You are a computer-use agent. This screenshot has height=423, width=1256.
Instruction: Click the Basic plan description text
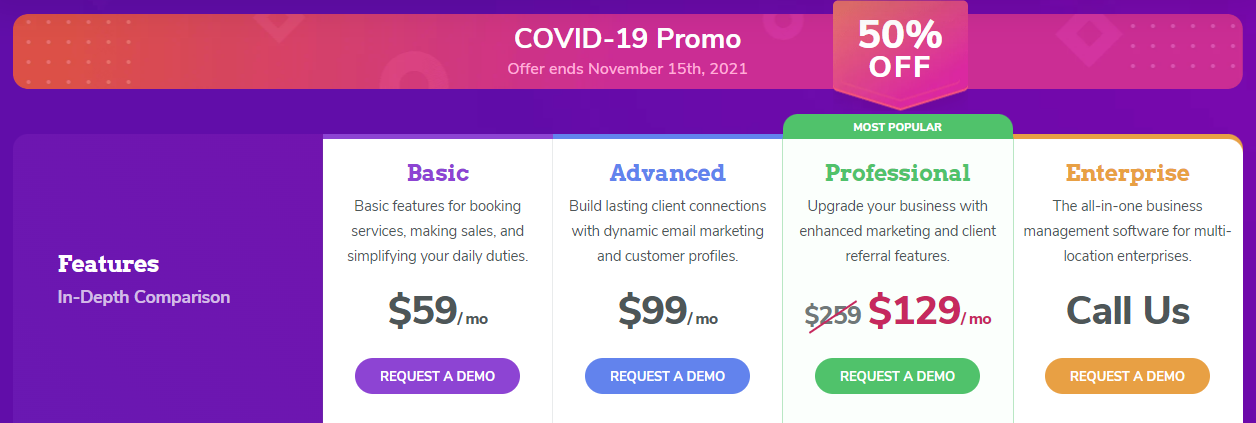(x=438, y=231)
